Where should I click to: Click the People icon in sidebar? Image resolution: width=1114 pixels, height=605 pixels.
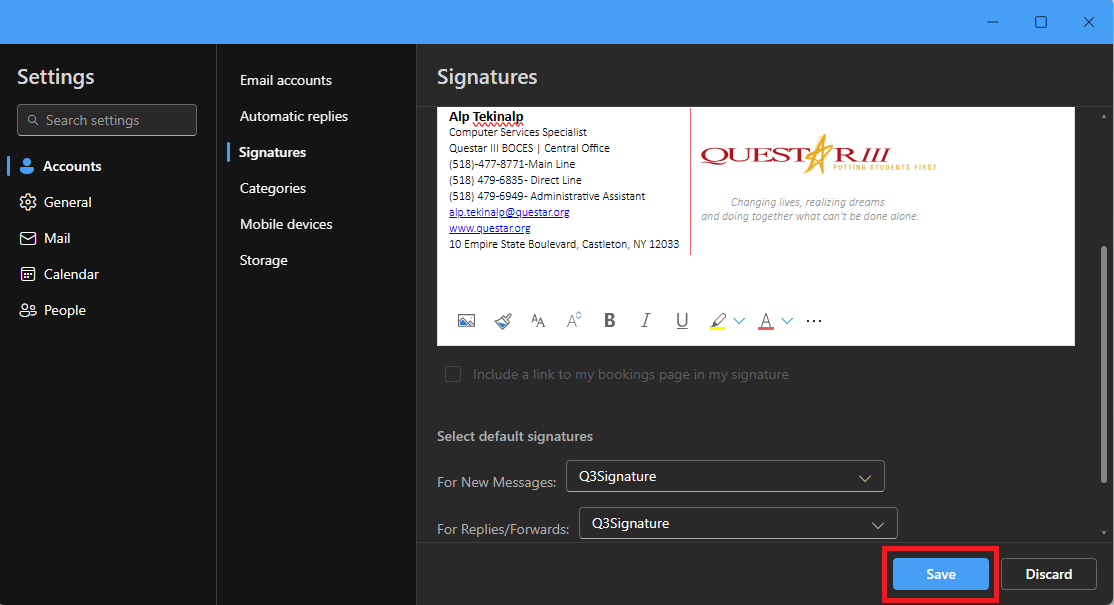click(x=28, y=310)
